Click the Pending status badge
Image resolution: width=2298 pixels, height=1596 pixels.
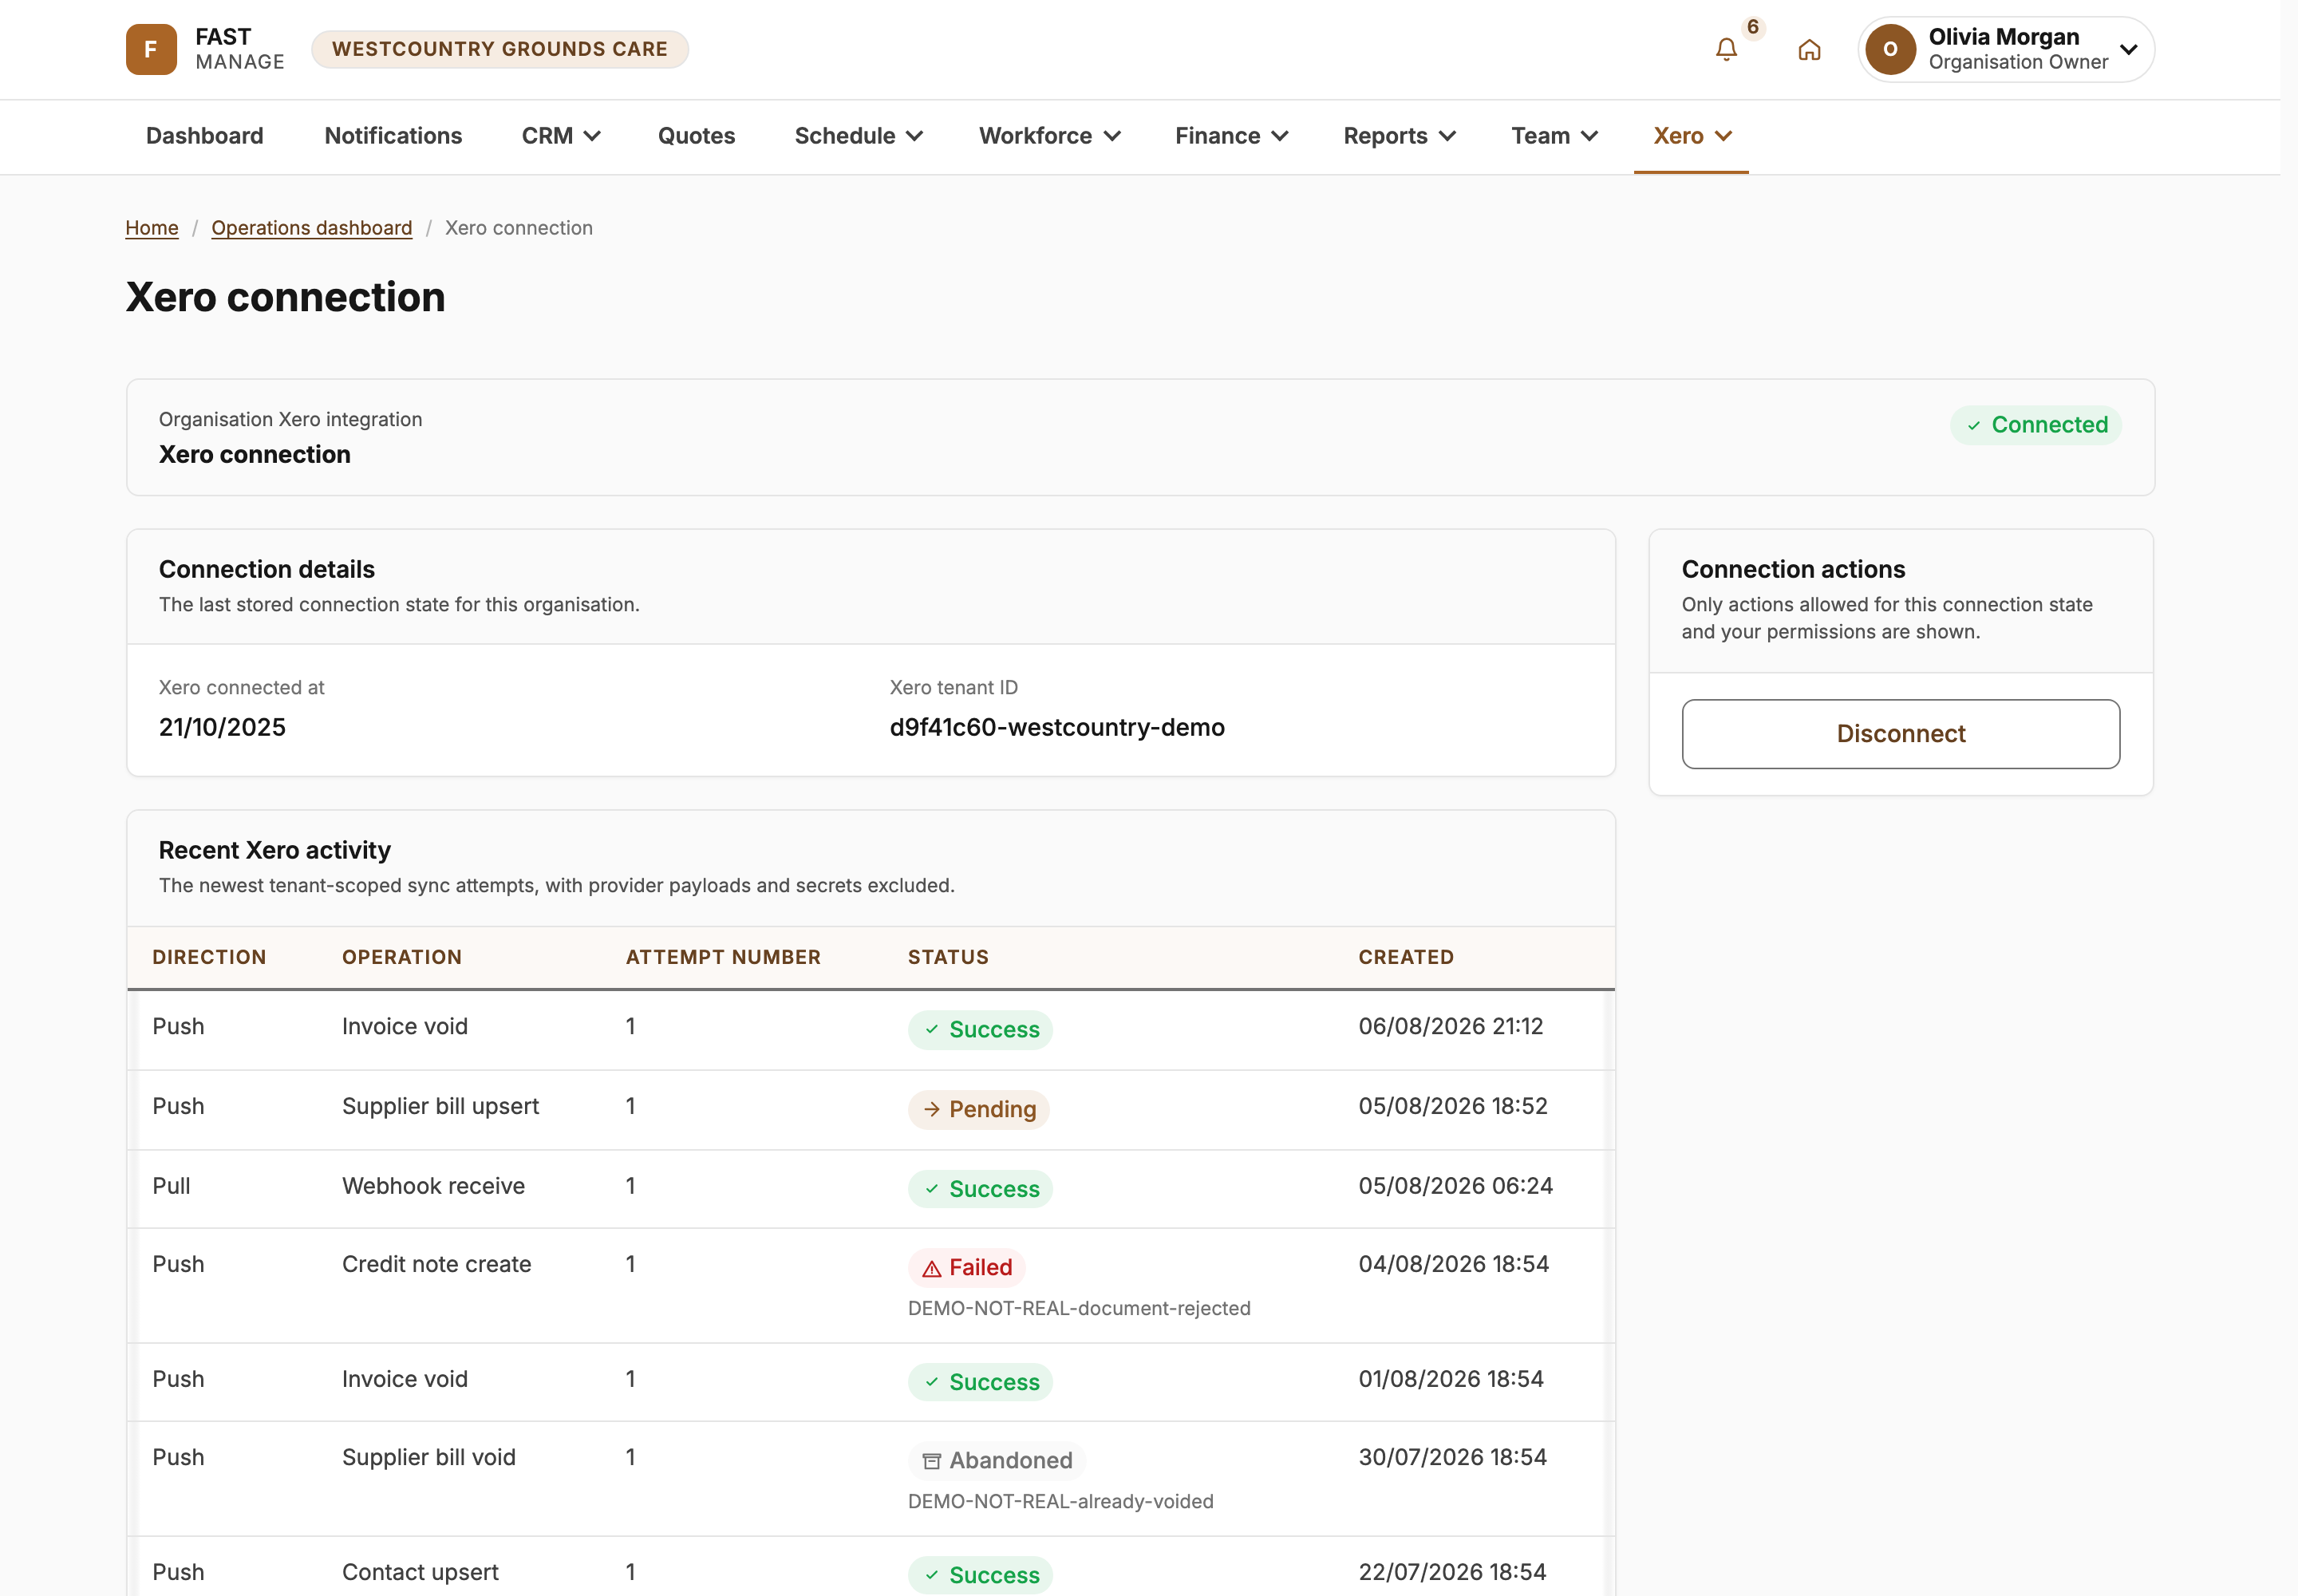979,1109
